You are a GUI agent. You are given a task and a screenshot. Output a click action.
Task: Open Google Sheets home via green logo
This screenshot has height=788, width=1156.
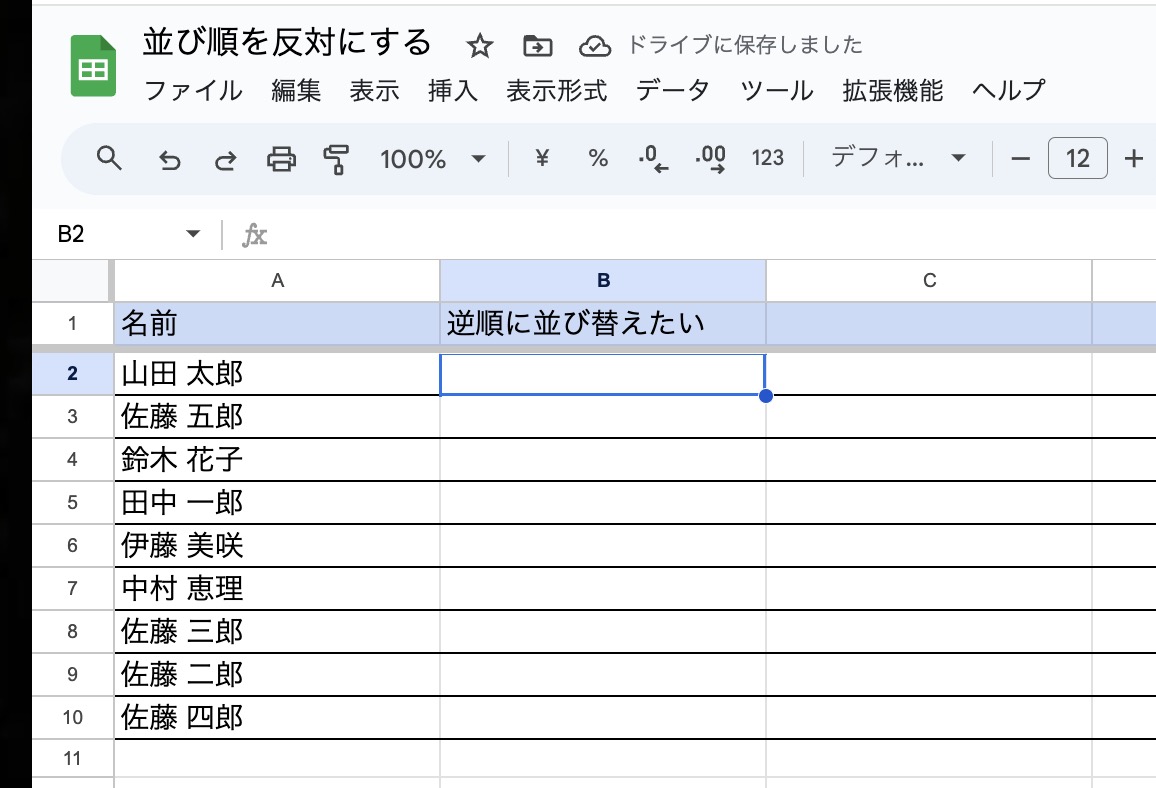tap(94, 67)
